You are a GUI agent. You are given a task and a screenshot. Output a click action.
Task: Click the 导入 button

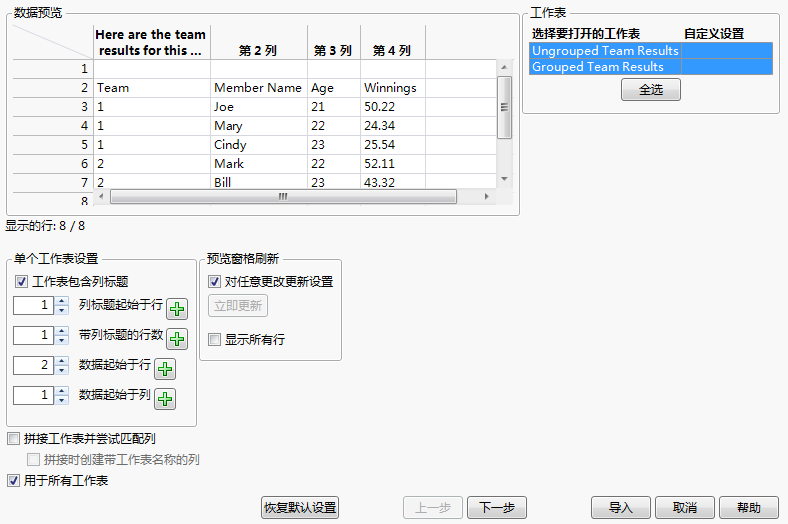[621, 507]
